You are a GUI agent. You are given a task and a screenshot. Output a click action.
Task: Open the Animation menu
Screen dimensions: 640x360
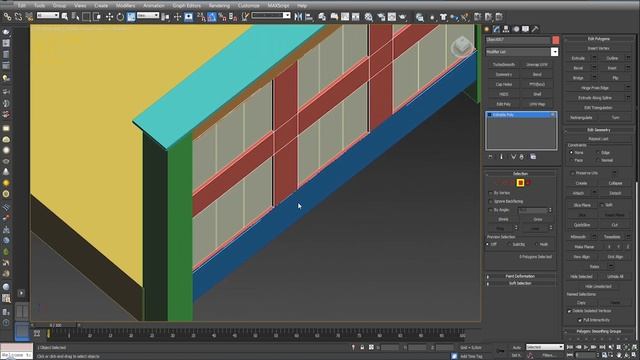pos(154,6)
